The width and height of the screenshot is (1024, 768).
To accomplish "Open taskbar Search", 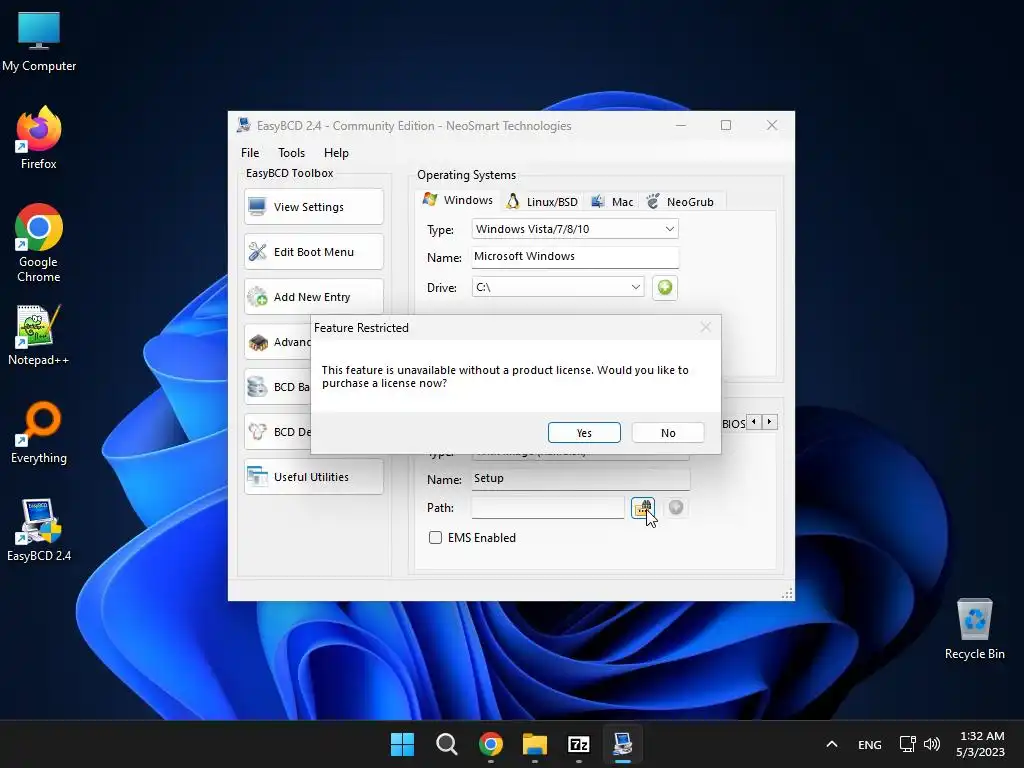I will click(x=447, y=744).
